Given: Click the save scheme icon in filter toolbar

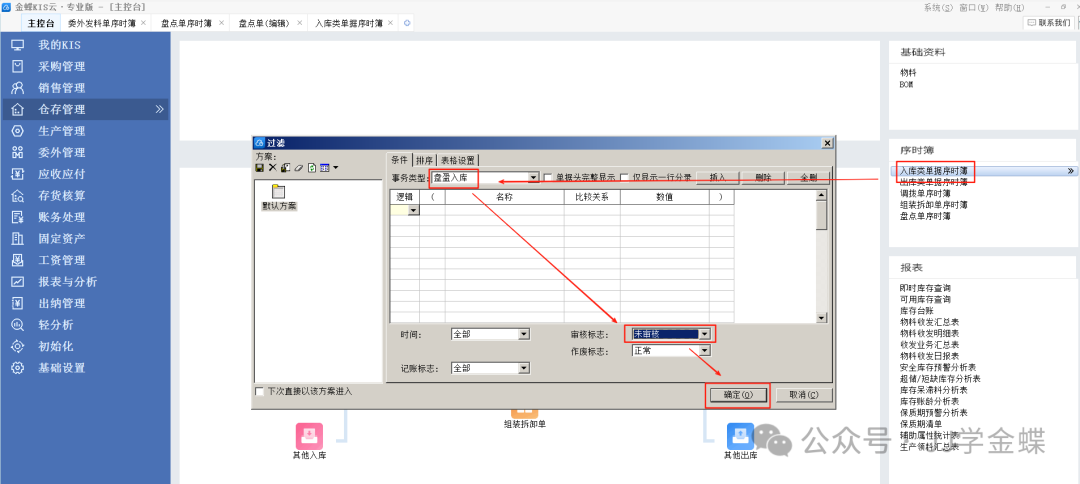Looking at the screenshot, I should (x=260, y=167).
